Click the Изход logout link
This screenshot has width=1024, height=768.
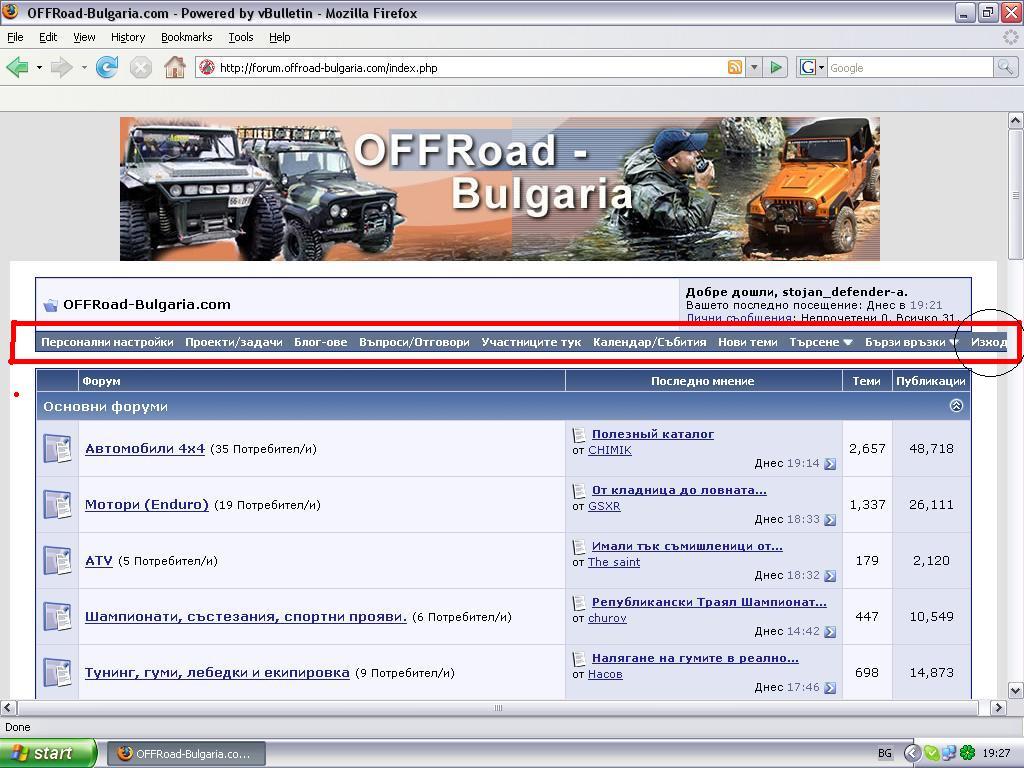(989, 342)
